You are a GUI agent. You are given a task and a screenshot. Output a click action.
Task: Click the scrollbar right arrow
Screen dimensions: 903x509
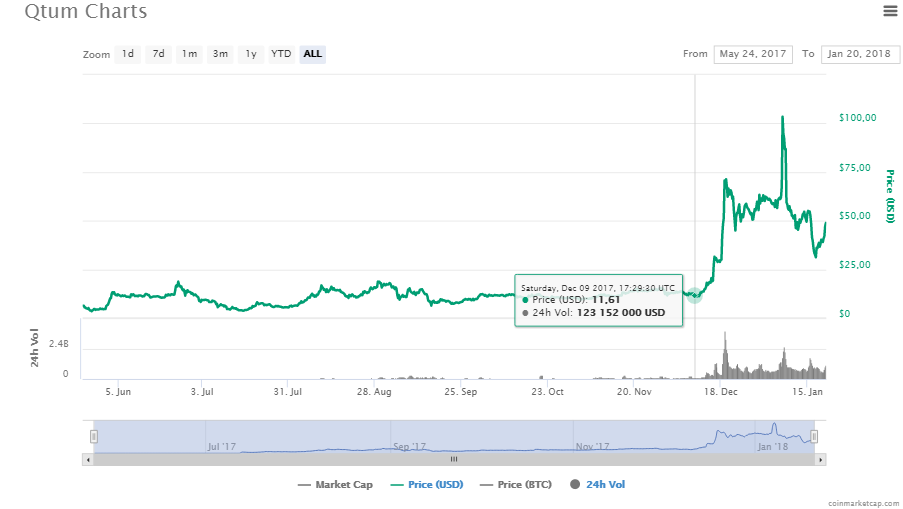tap(821, 459)
